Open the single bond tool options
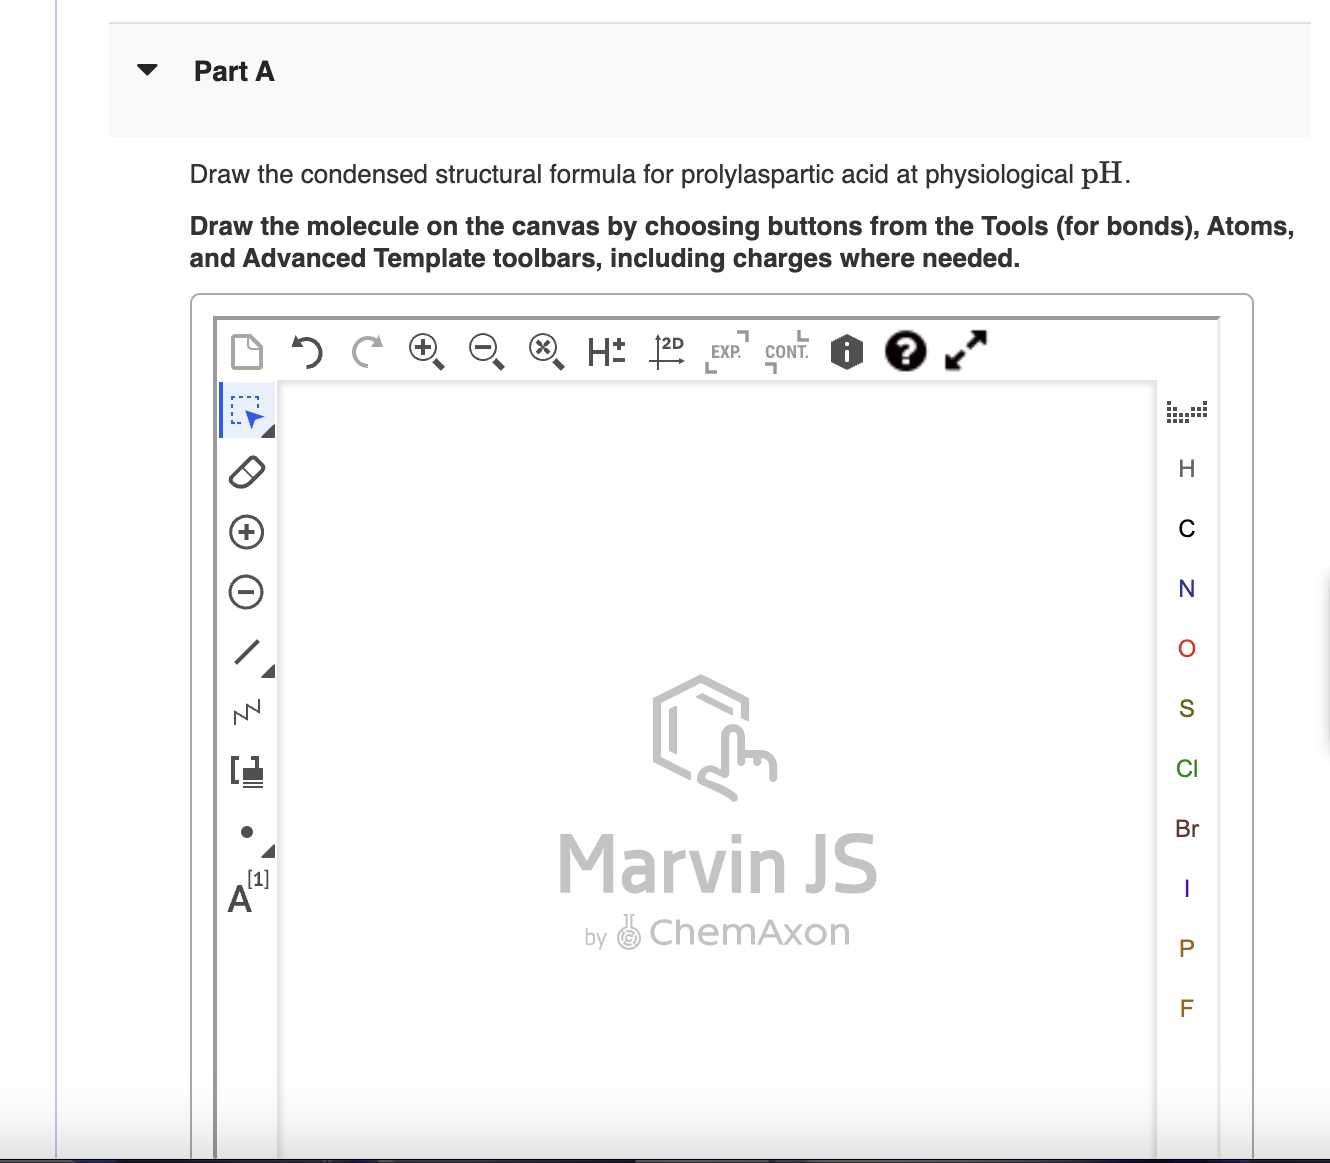 click(268, 671)
